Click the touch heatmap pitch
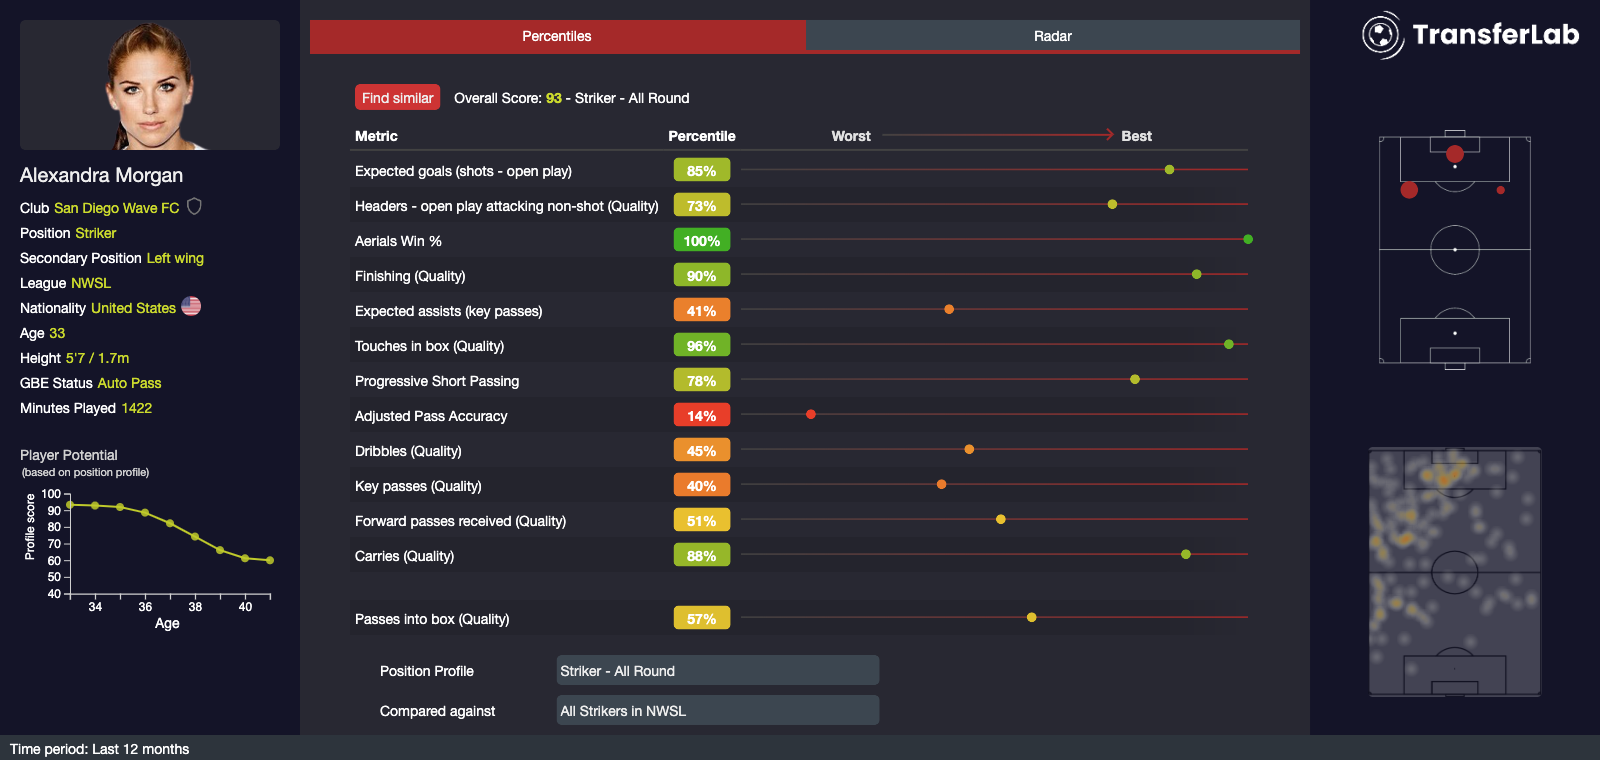Image resolution: width=1600 pixels, height=760 pixels. click(x=1455, y=572)
